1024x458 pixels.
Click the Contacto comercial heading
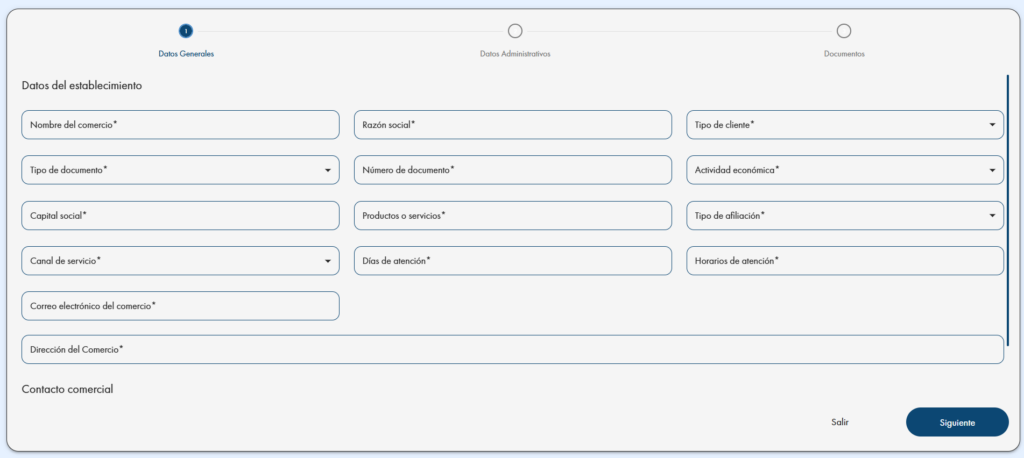[x=67, y=389]
